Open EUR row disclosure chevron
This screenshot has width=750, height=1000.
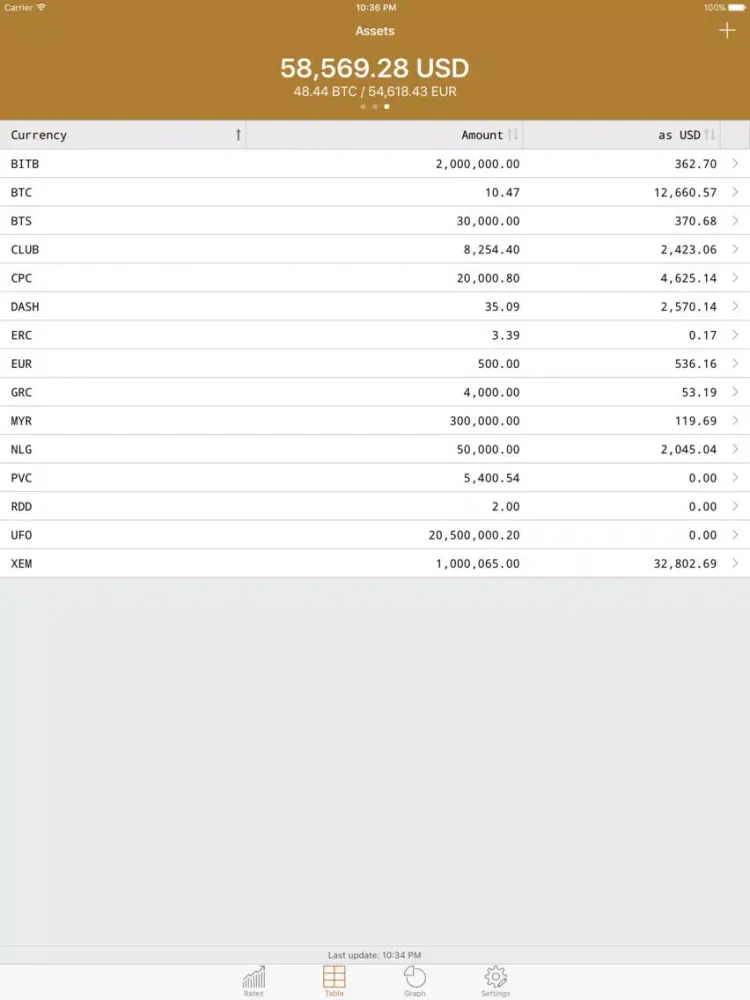[x=736, y=363]
